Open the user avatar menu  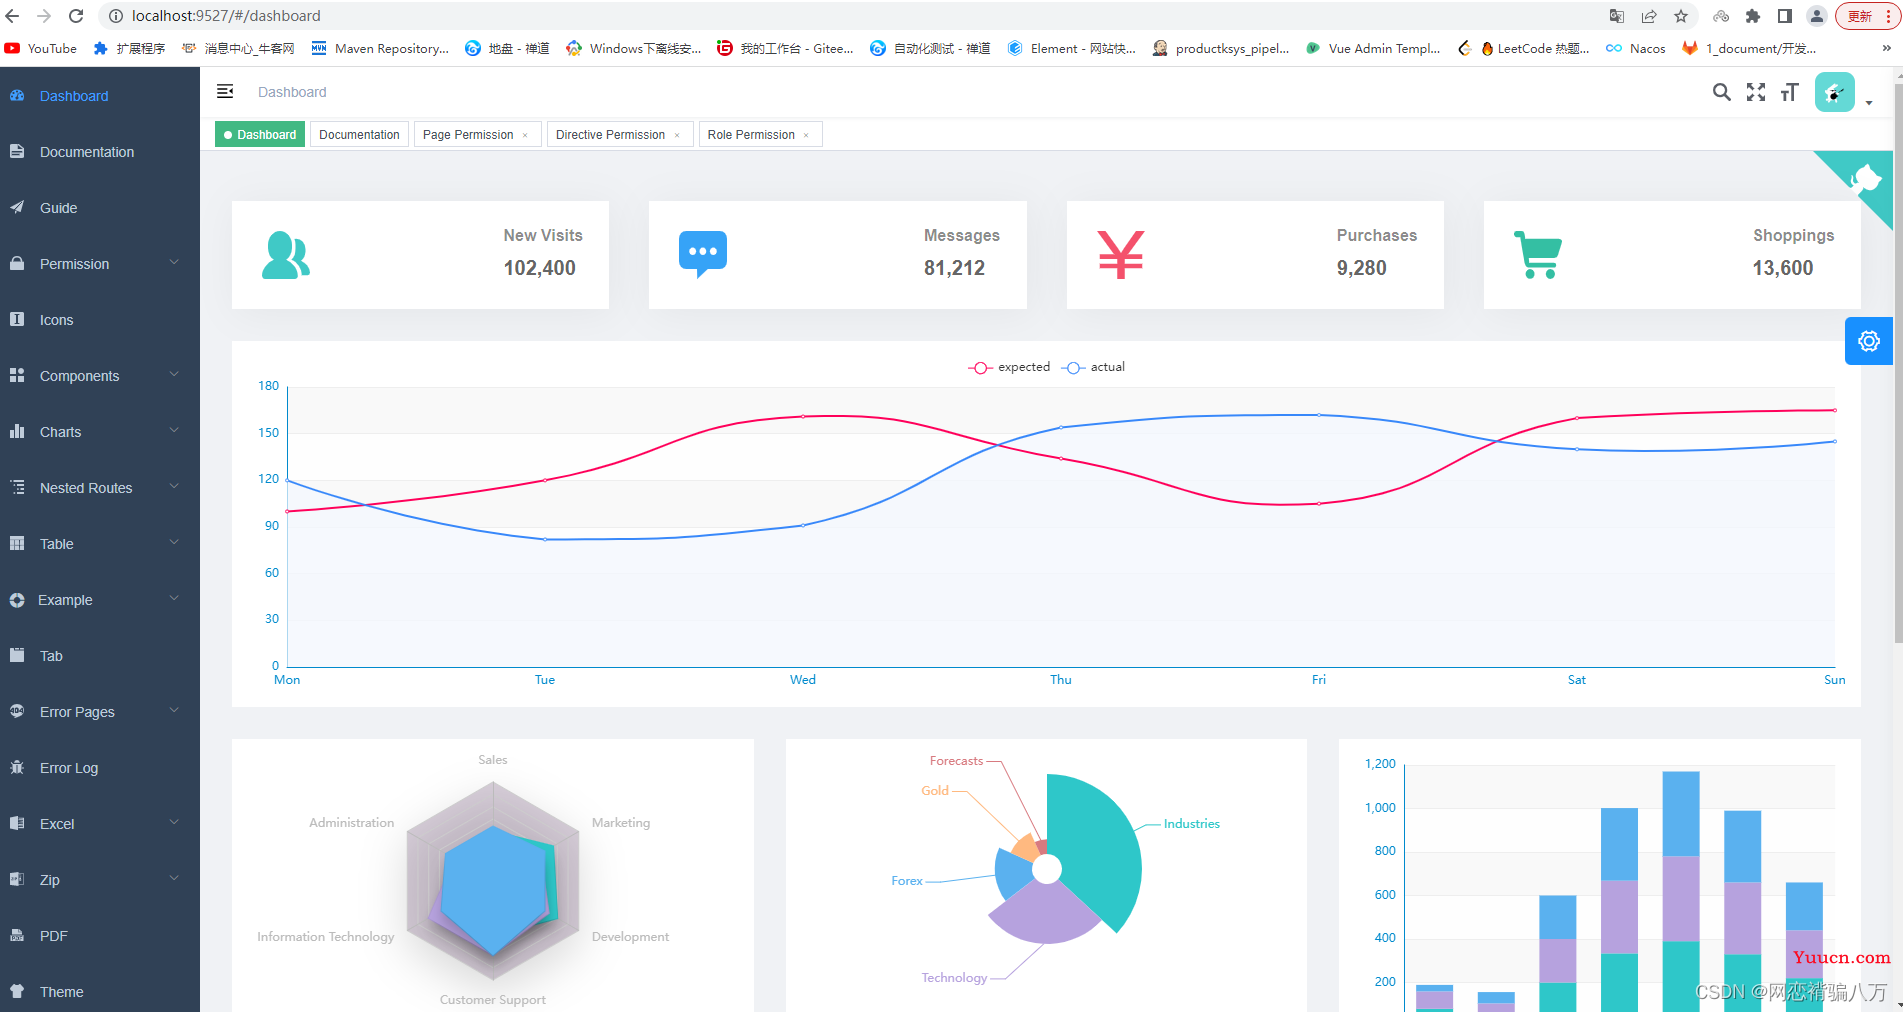[x=1834, y=92]
